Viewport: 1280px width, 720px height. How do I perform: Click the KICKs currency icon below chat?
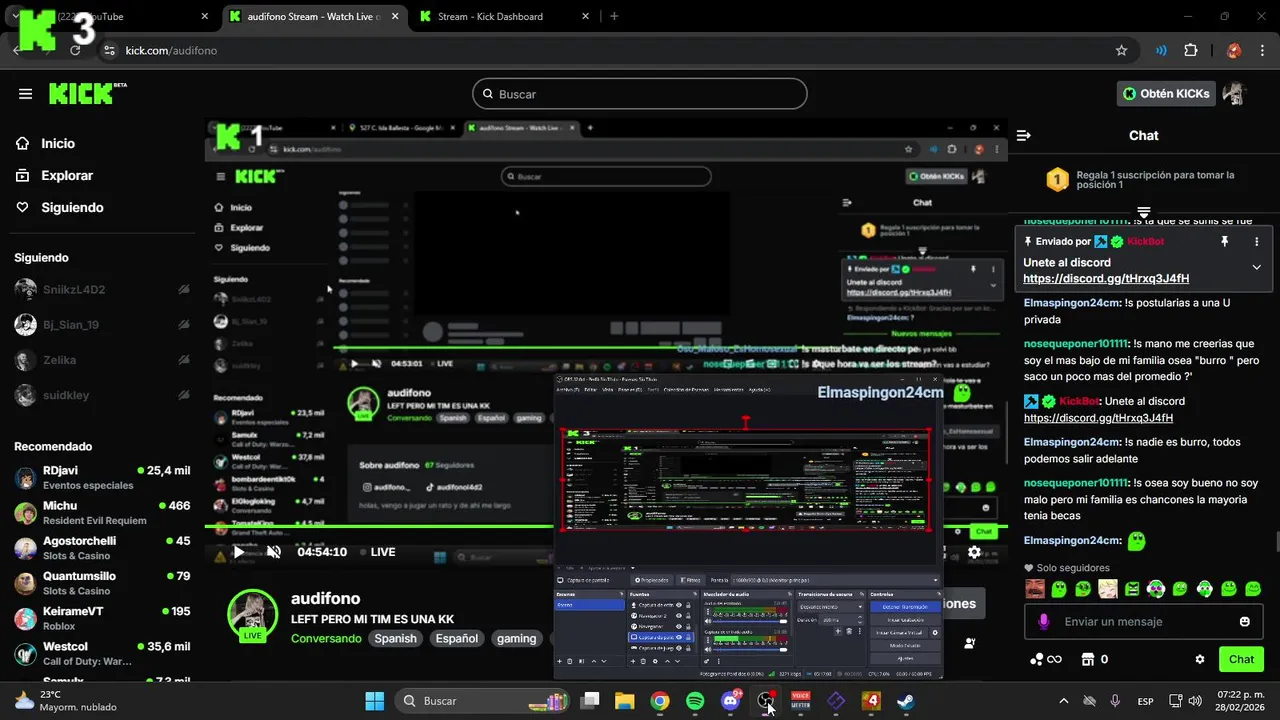point(1037,659)
